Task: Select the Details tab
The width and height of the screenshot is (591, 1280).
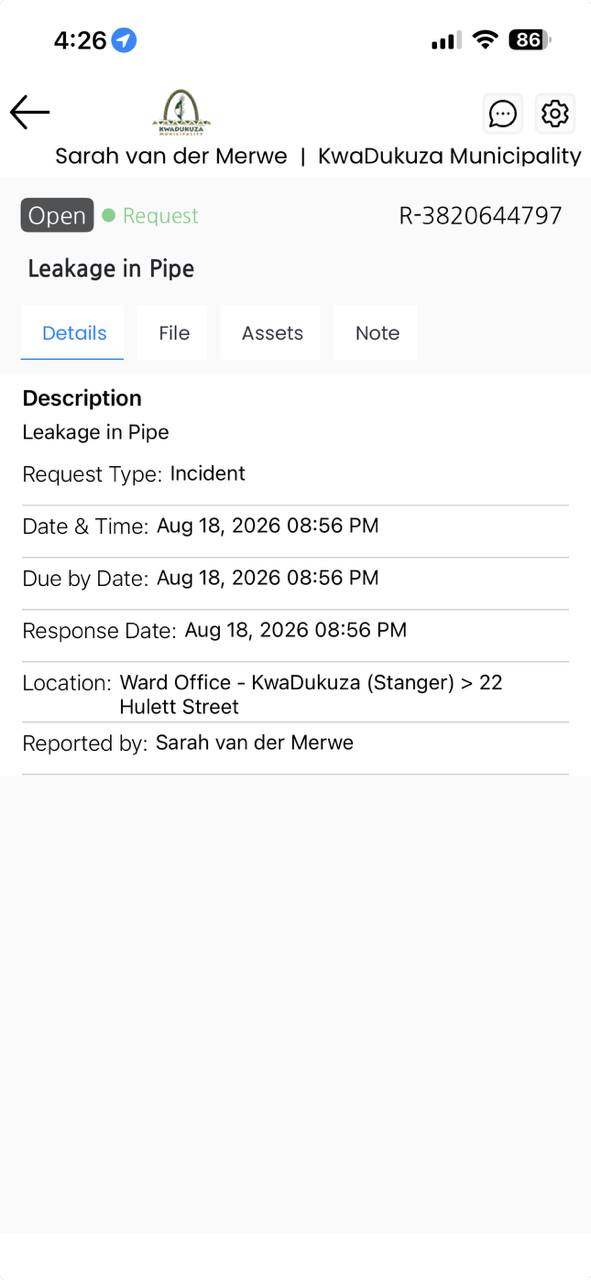Action: click(74, 333)
